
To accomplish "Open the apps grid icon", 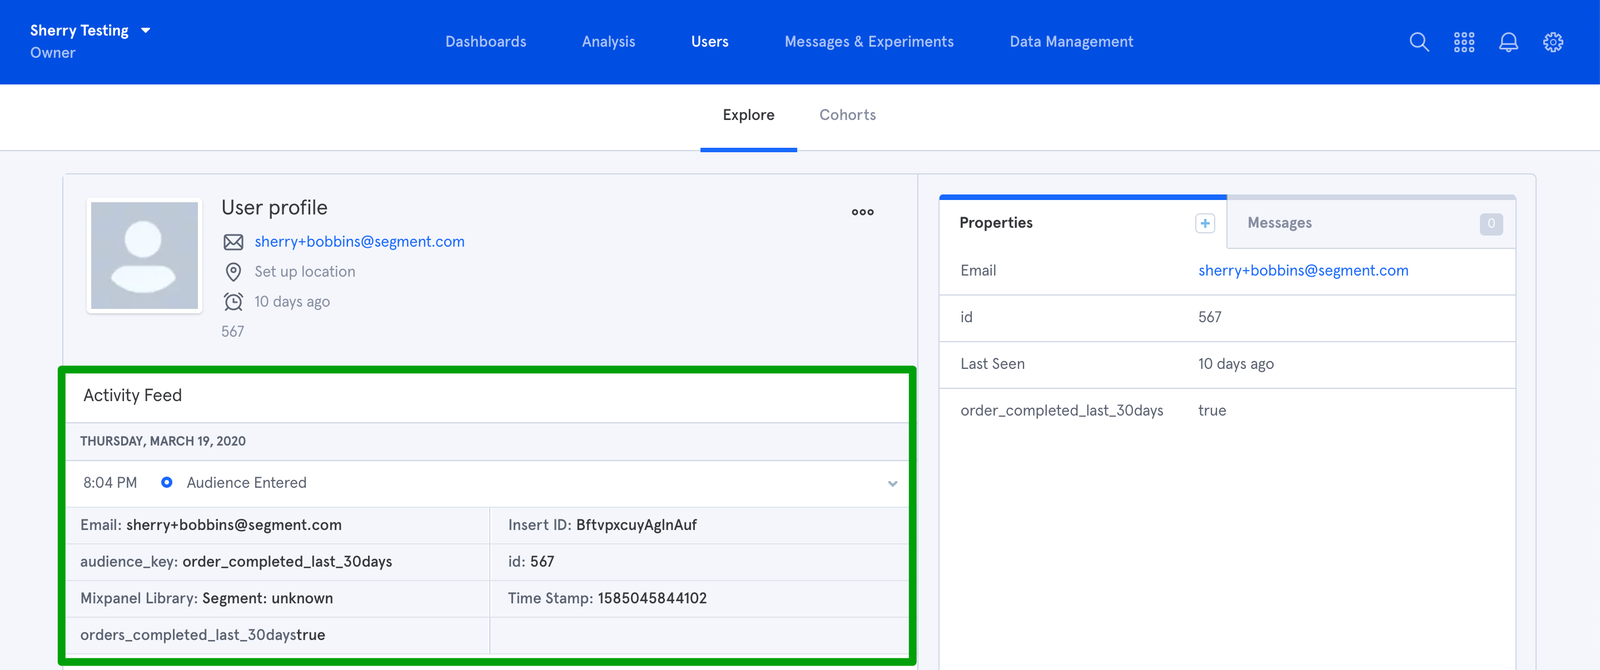I will tap(1464, 42).
